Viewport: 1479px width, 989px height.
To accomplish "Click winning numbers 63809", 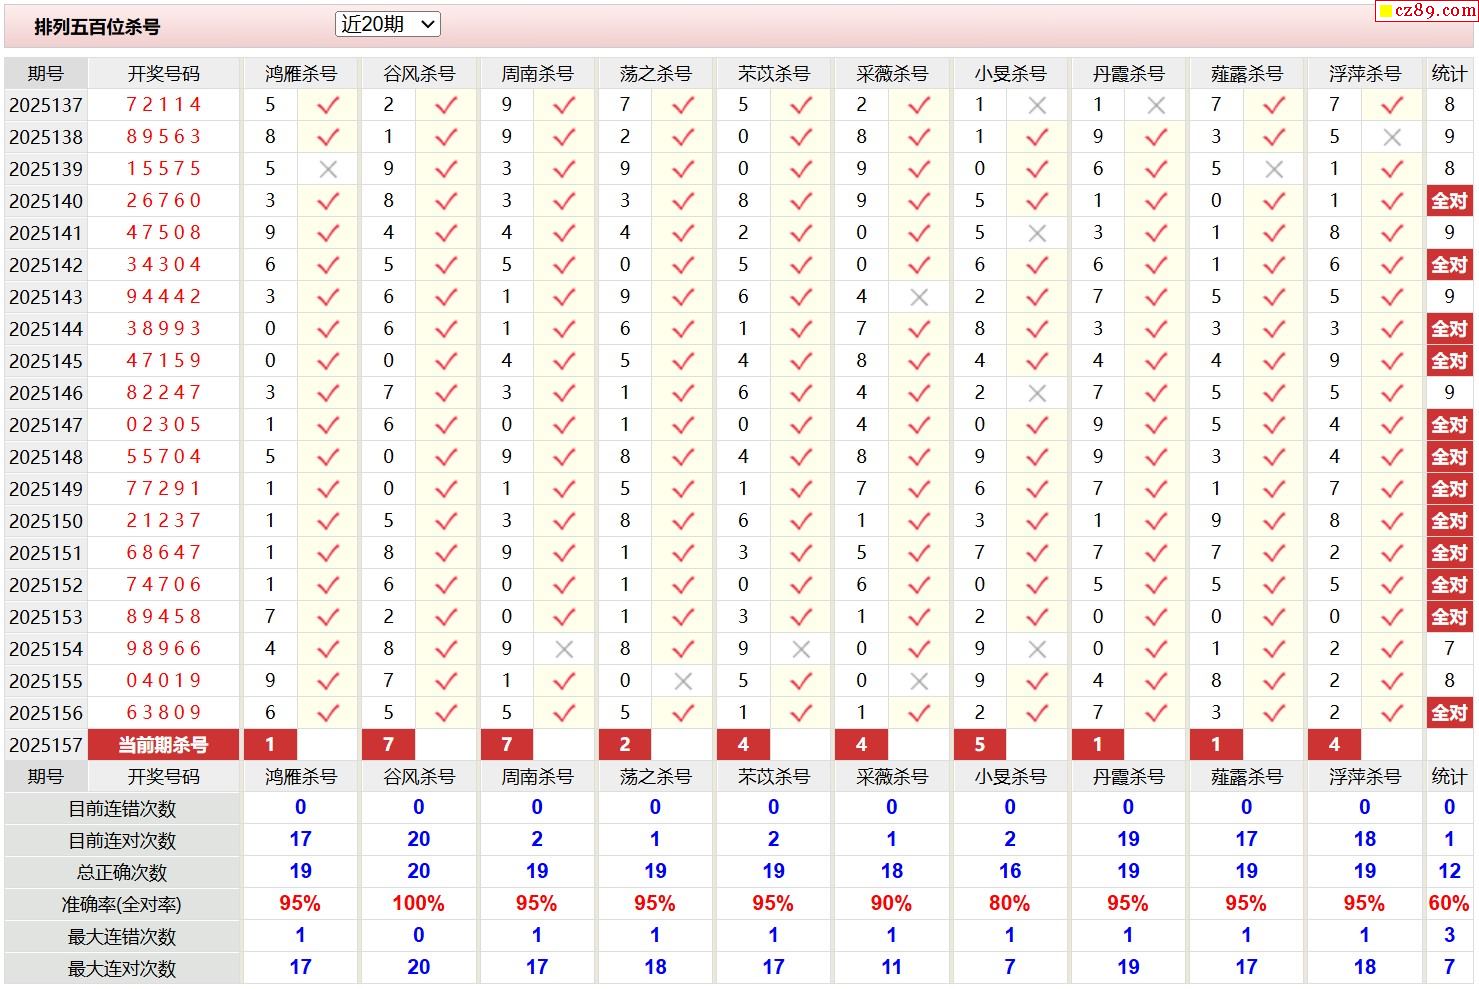I will [164, 713].
